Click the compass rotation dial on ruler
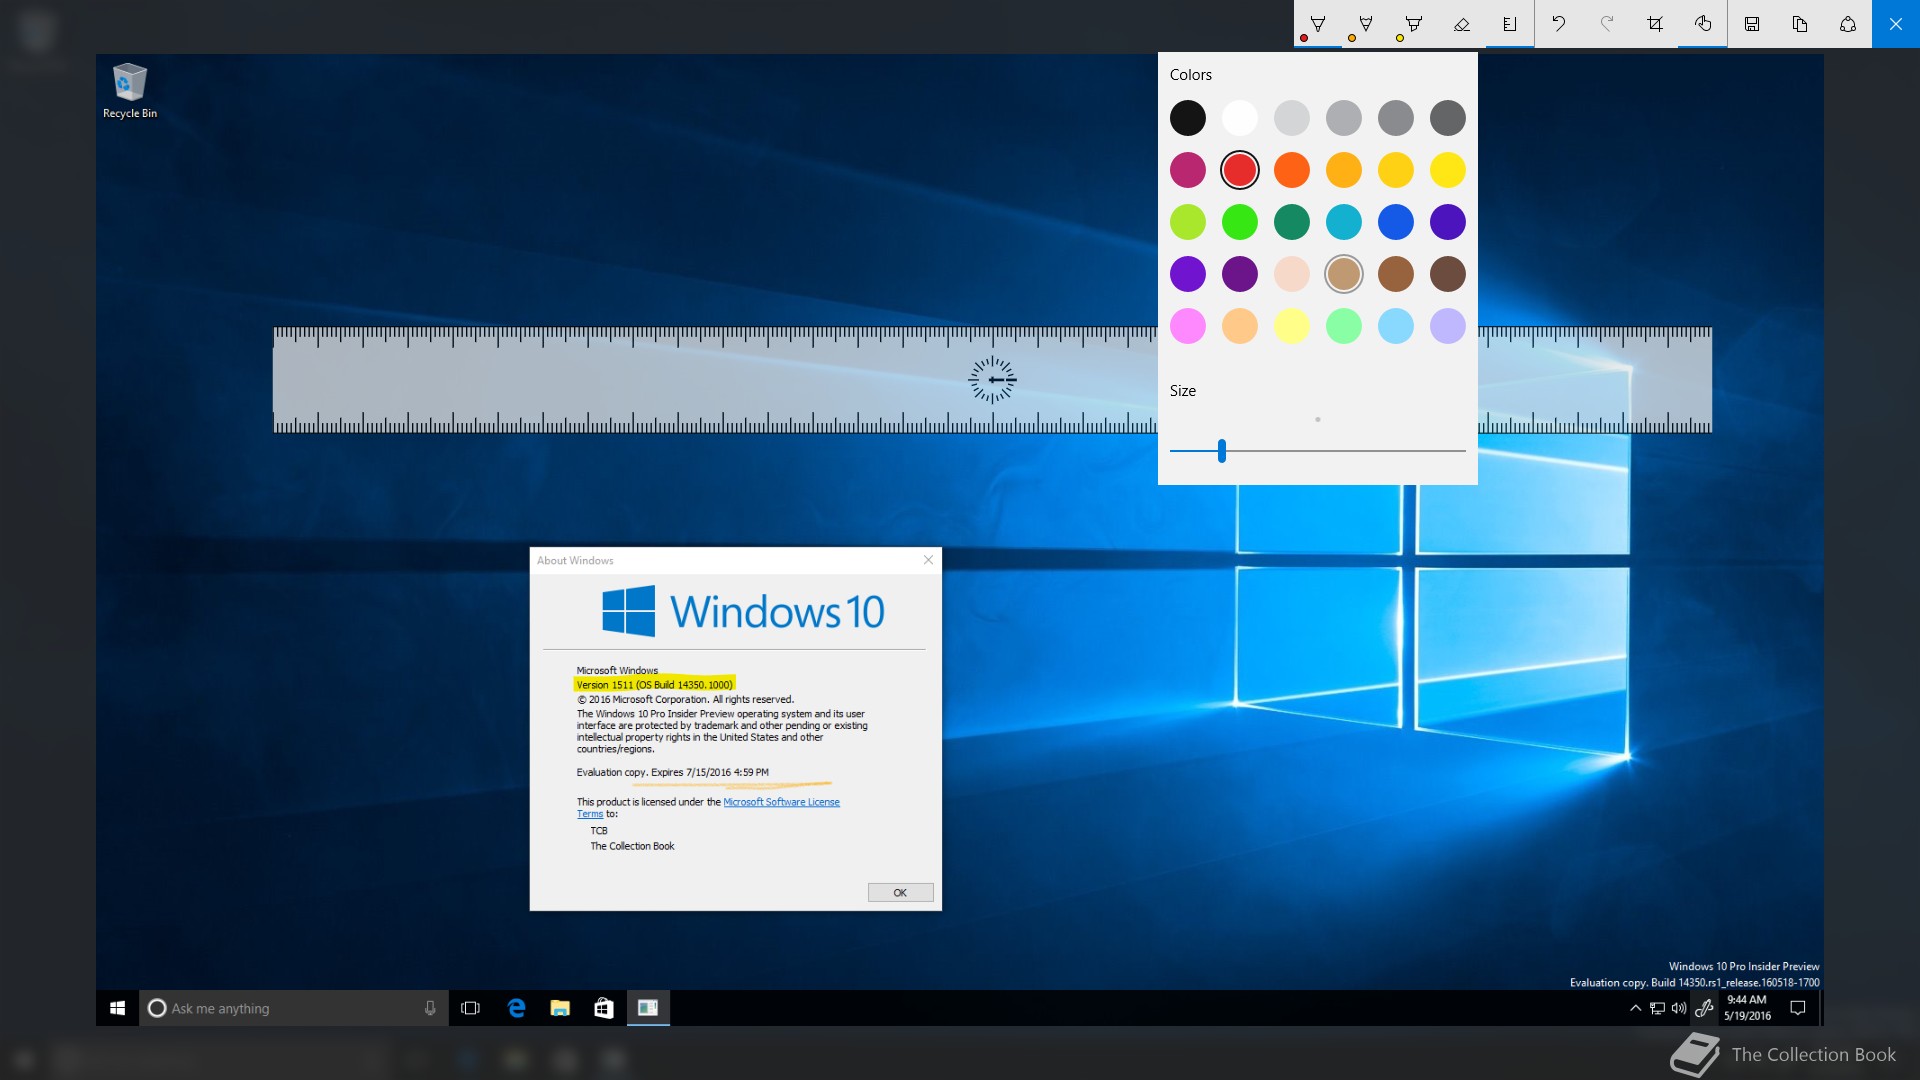Viewport: 1920px width, 1080px height. pyautogui.click(x=992, y=380)
